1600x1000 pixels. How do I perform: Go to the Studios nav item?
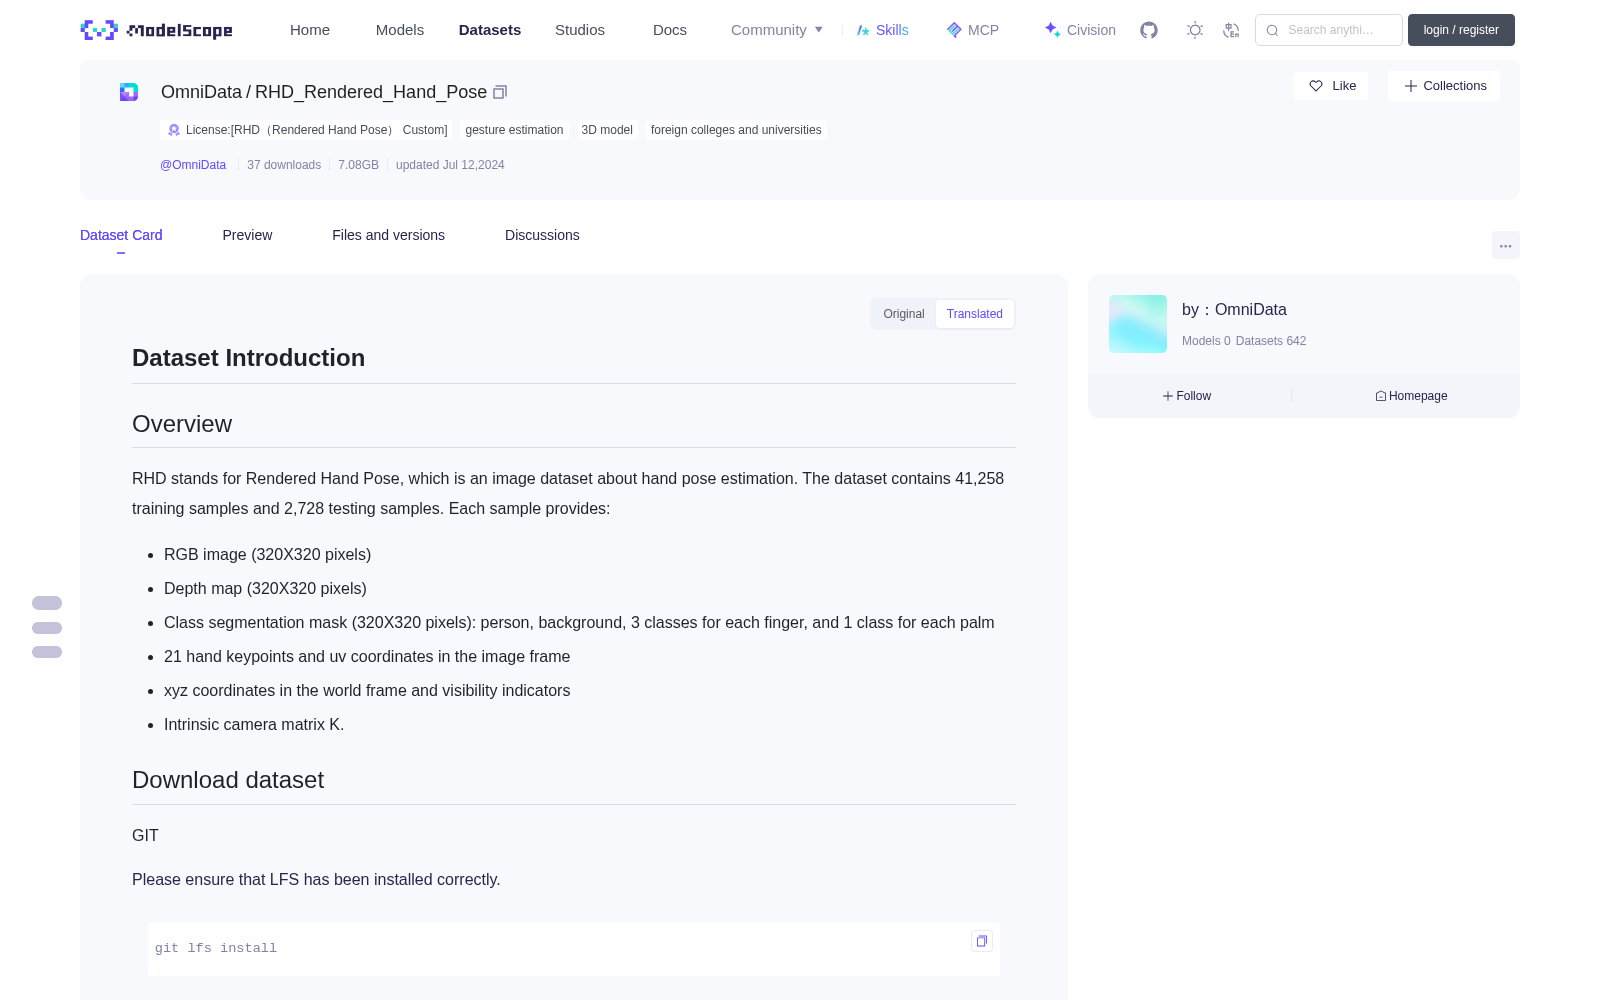tap(580, 30)
